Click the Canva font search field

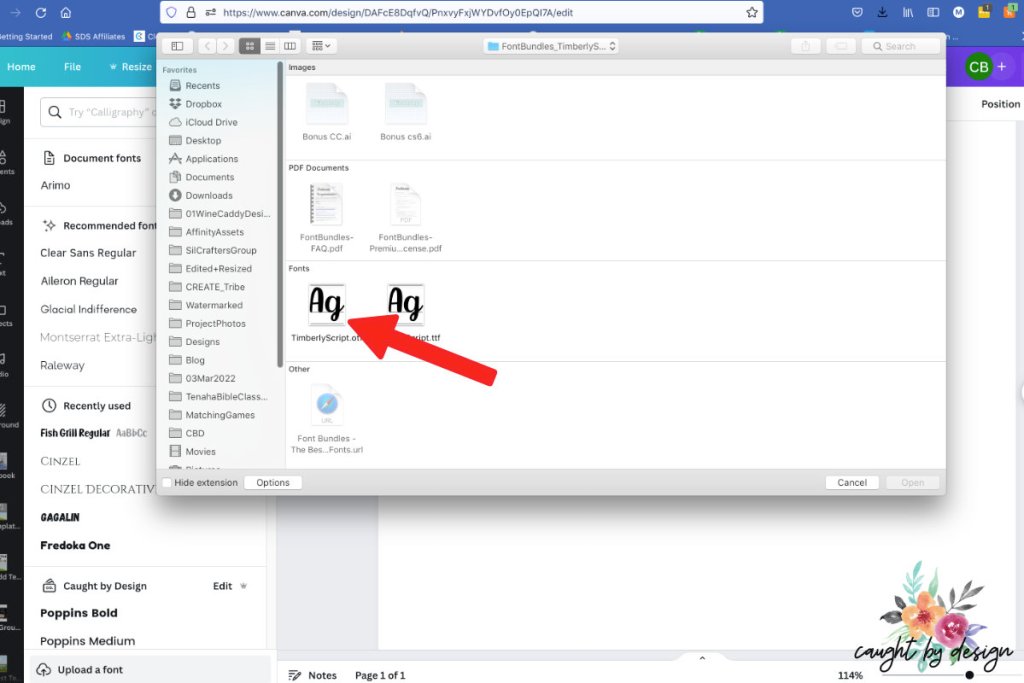coord(99,112)
